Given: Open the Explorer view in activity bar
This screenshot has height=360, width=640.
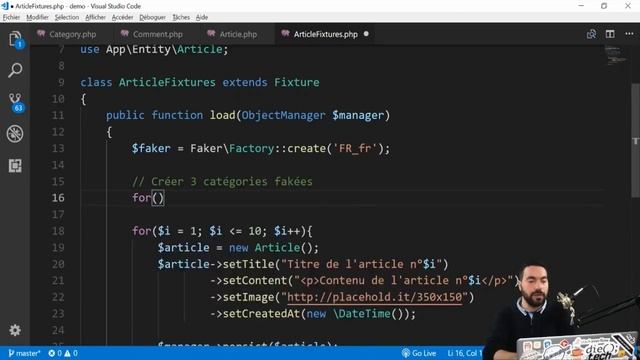Looking at the screenshot, I should pos(15,40).
